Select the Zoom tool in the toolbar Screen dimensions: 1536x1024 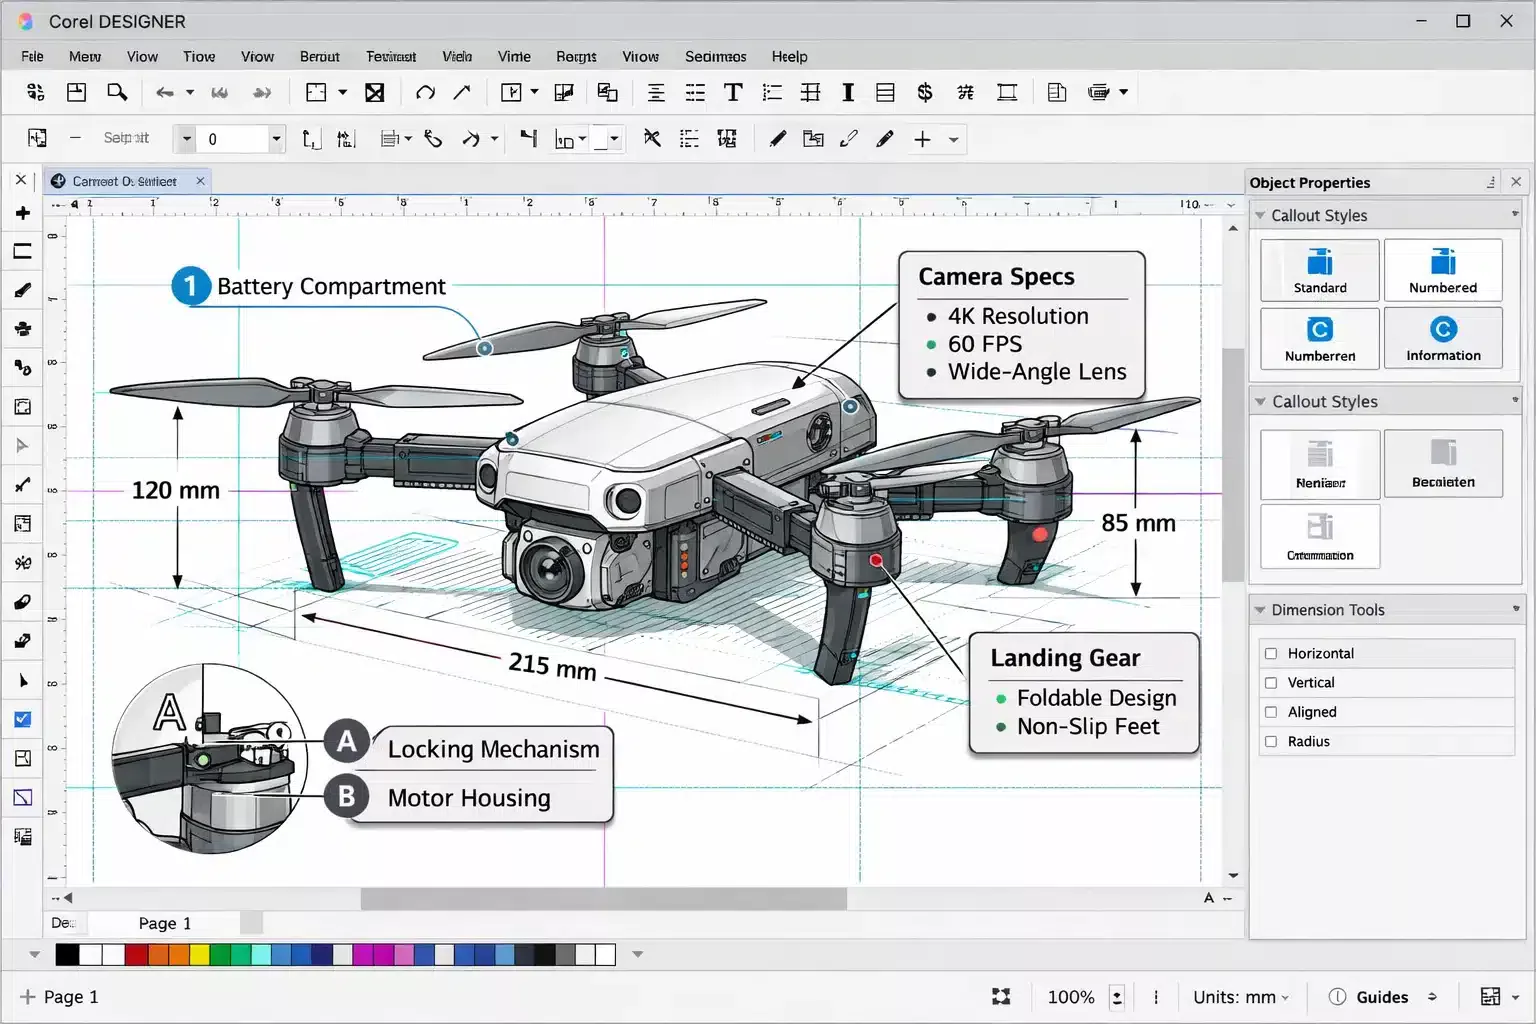click(x=117, y=92)
